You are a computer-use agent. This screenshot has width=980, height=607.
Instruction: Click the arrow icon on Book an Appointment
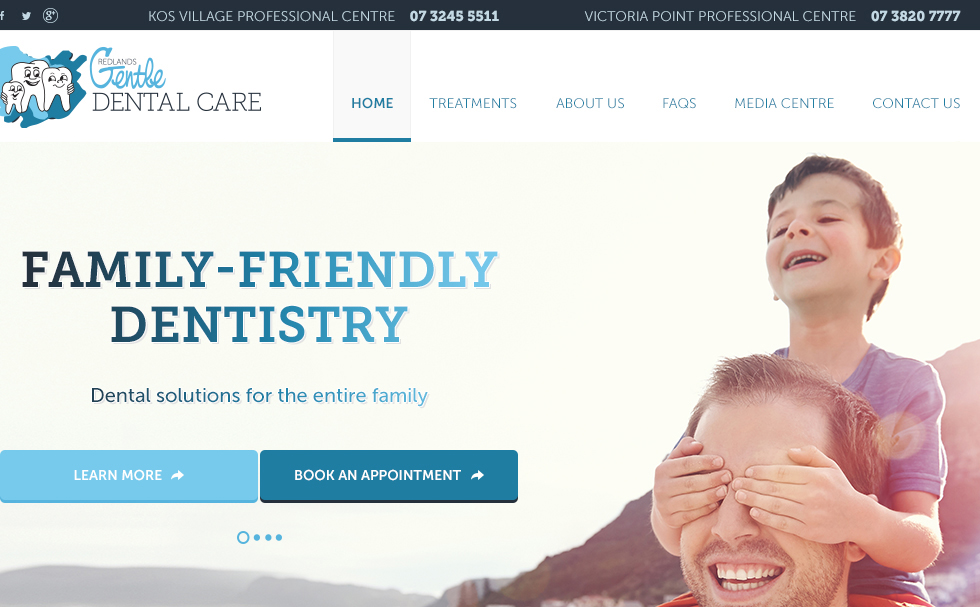[478, 475]
